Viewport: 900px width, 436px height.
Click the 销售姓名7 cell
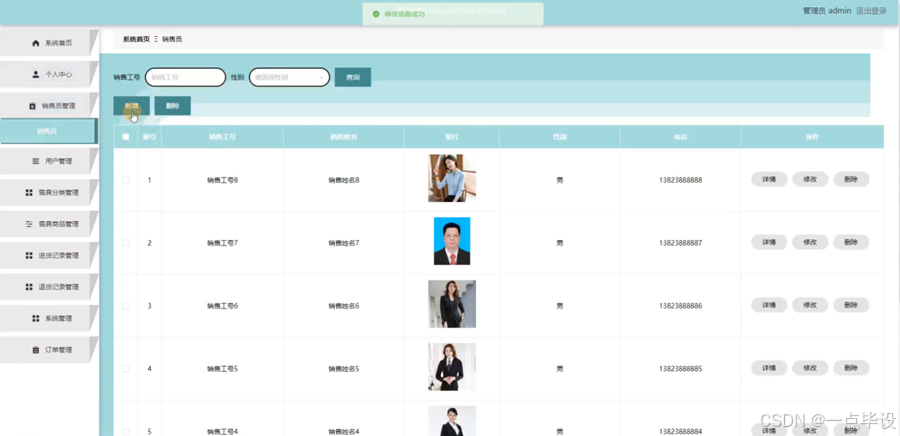click(x=344, y=243)
